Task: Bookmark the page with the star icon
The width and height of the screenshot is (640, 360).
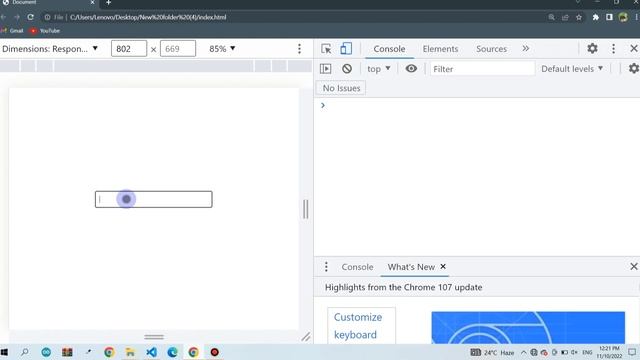Action: click(x=579, y=17)
